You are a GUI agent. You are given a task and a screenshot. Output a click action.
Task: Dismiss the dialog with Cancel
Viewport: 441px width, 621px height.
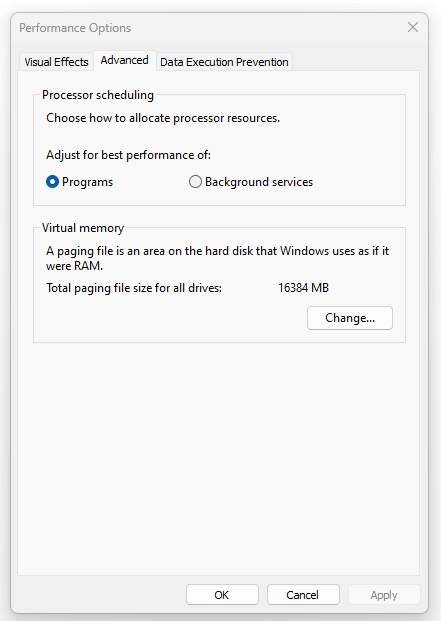pyautogui.click(x=303, y=594)
